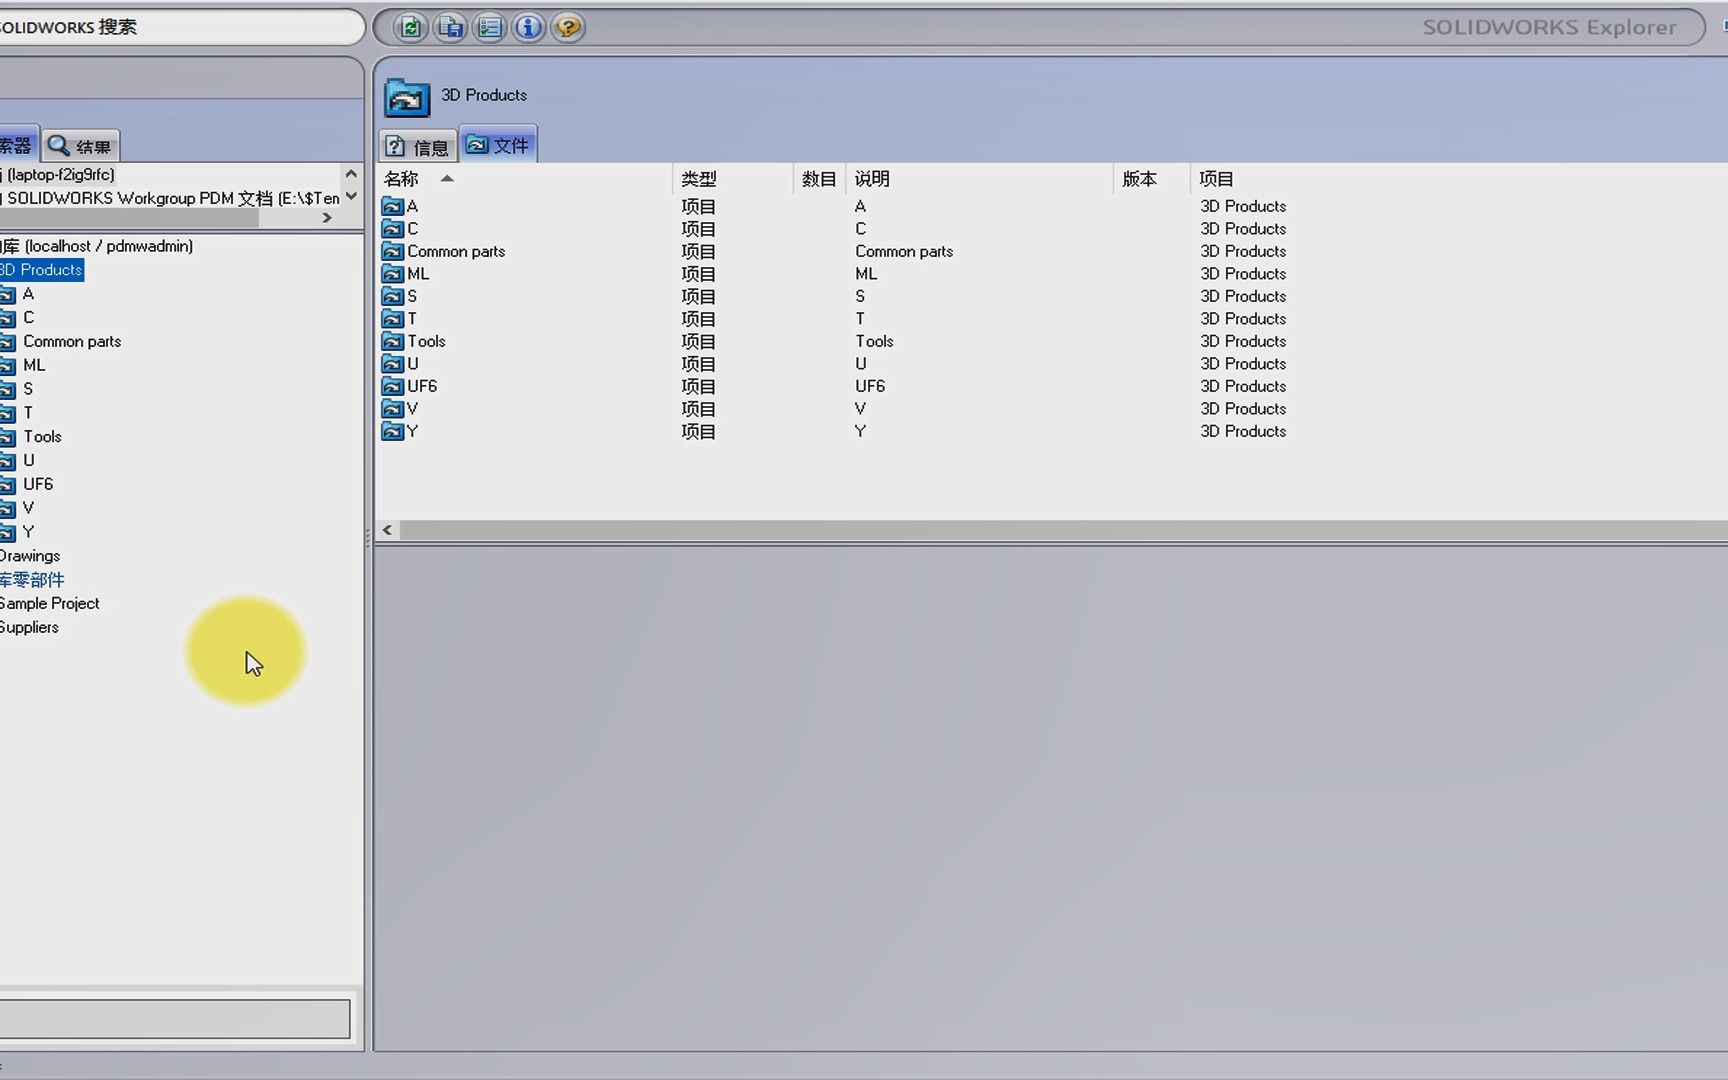Viewport: 1728px width, 1080px height.
Task: Click the SOLIDWORKS 搜索 search field
Action: point(180,27)
